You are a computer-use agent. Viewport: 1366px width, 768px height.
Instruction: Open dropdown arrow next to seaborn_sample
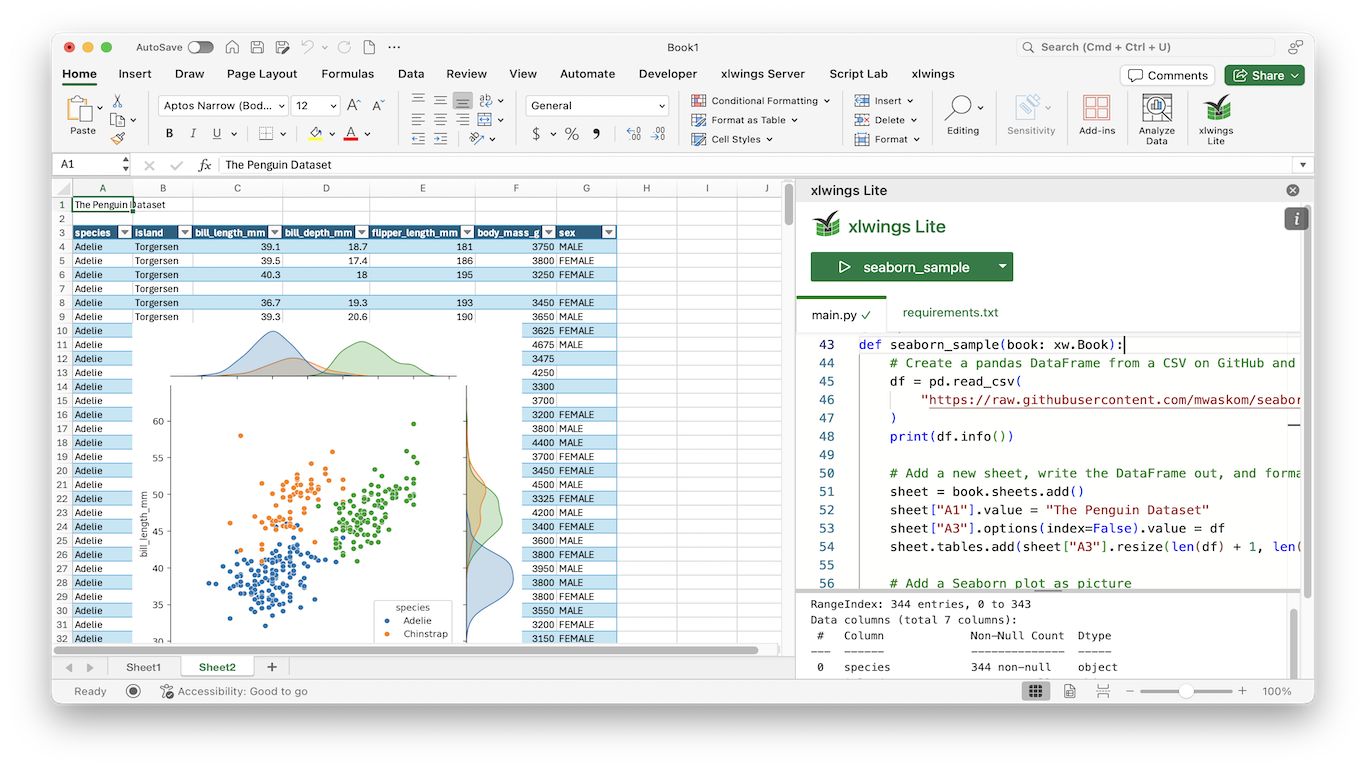point(1002,267)
